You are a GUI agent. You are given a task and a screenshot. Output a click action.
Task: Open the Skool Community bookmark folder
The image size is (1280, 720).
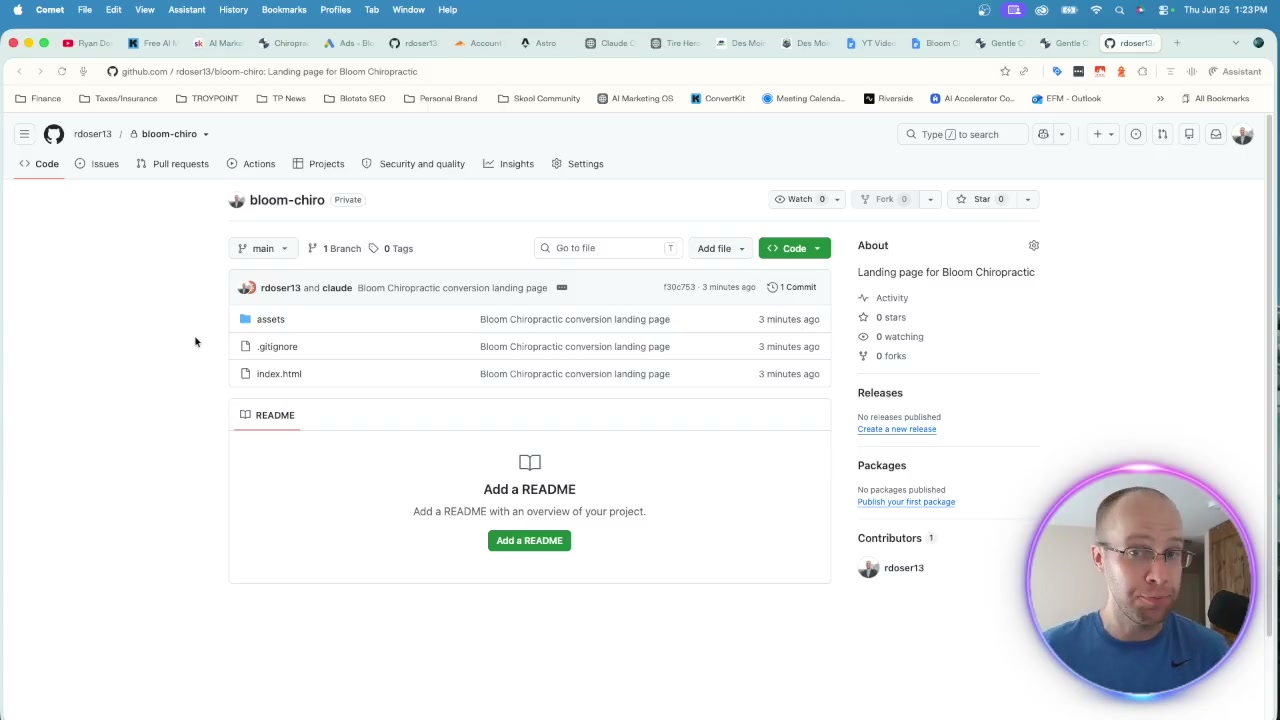pyautogui.click(x=538, y=98)
